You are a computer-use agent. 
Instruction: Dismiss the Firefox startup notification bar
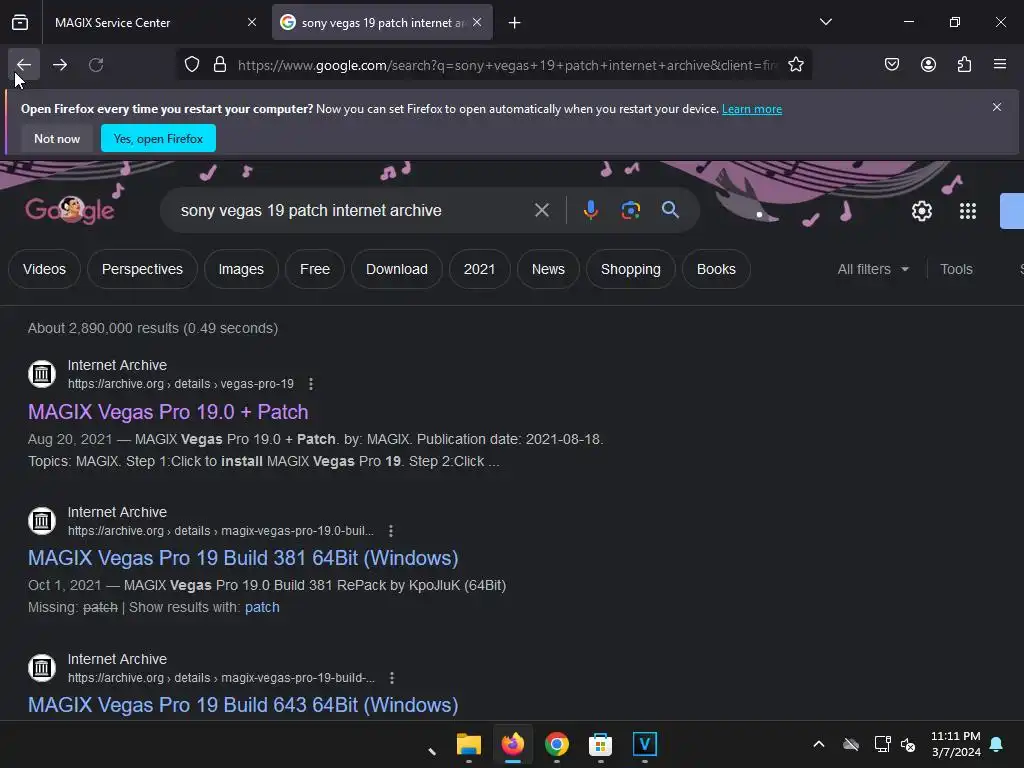pos(997,107)
